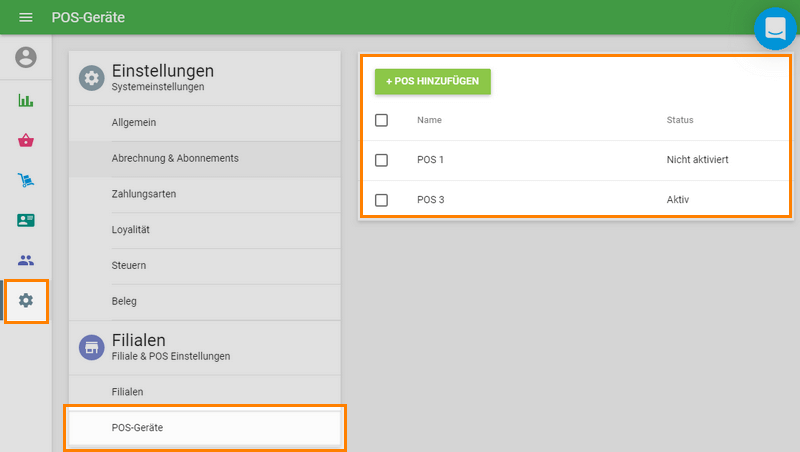Click the 'Nicht aktiviert' status

tap(697, 160)
